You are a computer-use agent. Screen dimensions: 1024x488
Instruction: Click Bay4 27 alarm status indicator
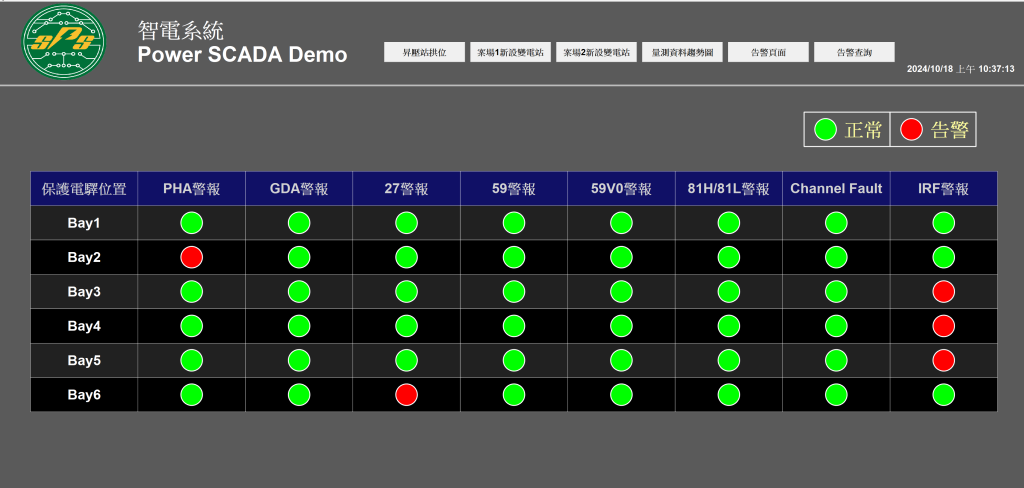click(x=406, y=326)
